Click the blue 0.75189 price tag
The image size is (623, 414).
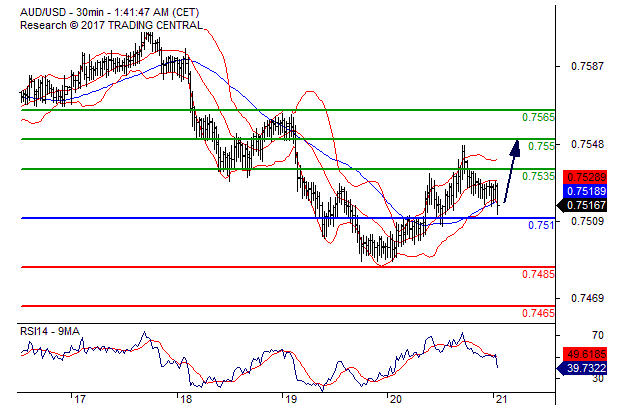tap(585, 191)
